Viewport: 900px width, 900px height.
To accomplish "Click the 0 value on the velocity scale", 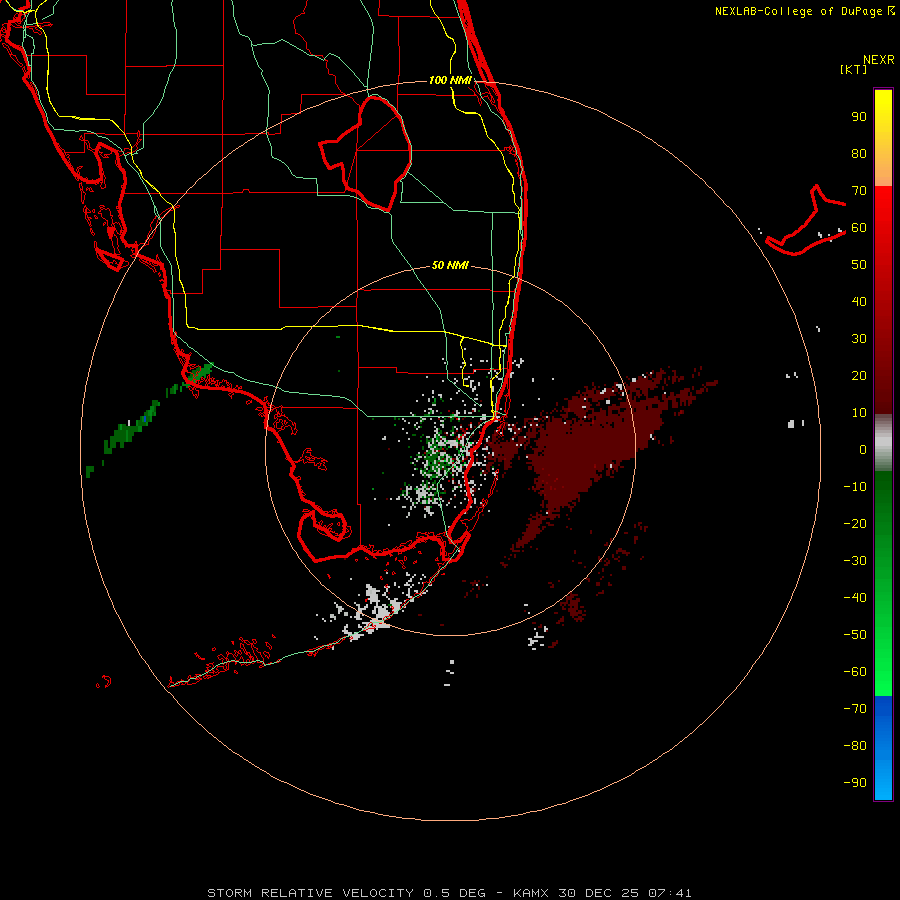I will (863, 450).
